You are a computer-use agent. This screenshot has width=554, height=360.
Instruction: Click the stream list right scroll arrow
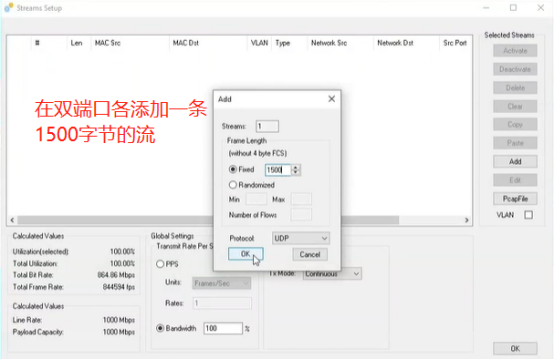click(x=467, y=220)
